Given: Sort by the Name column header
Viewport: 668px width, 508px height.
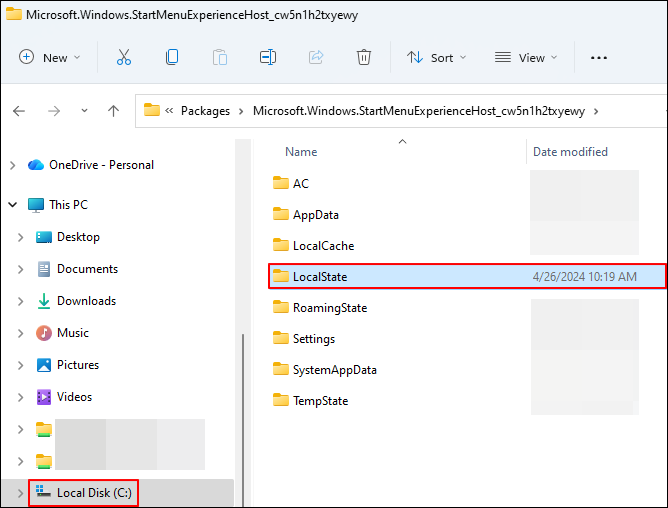Looking at the screenshot, I should pos(301,152).
